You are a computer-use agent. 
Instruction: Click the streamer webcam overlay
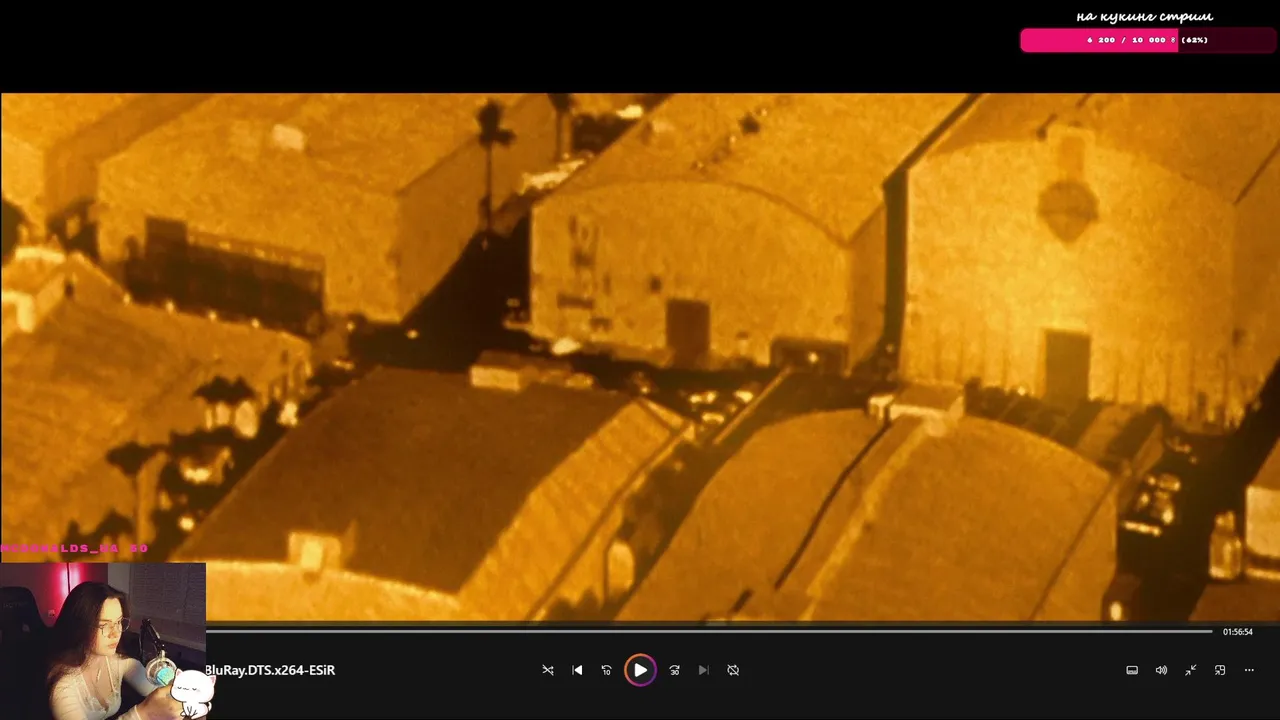(103, 641)
